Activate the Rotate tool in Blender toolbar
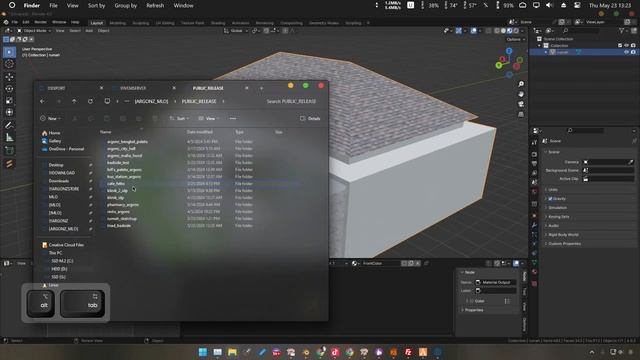This screenshot has width=640, height=360. tap(9, 89)
